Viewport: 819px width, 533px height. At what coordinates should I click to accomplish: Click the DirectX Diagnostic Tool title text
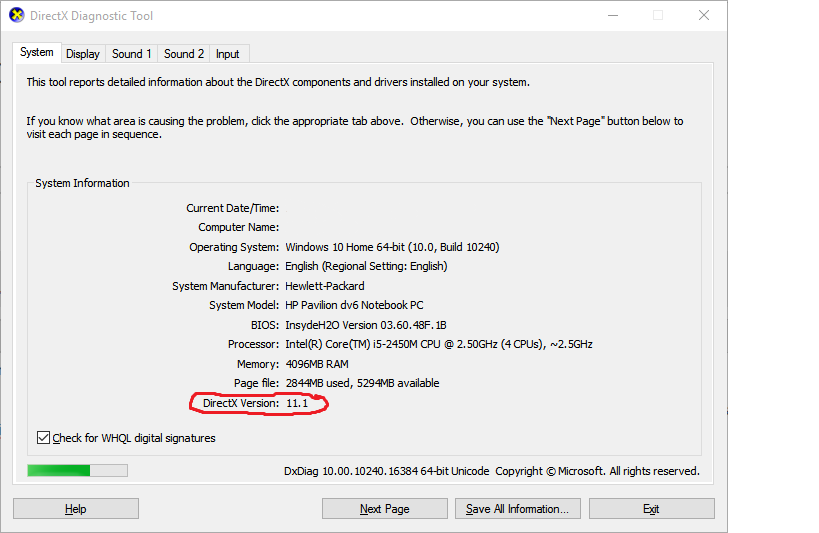pos(91,16)
